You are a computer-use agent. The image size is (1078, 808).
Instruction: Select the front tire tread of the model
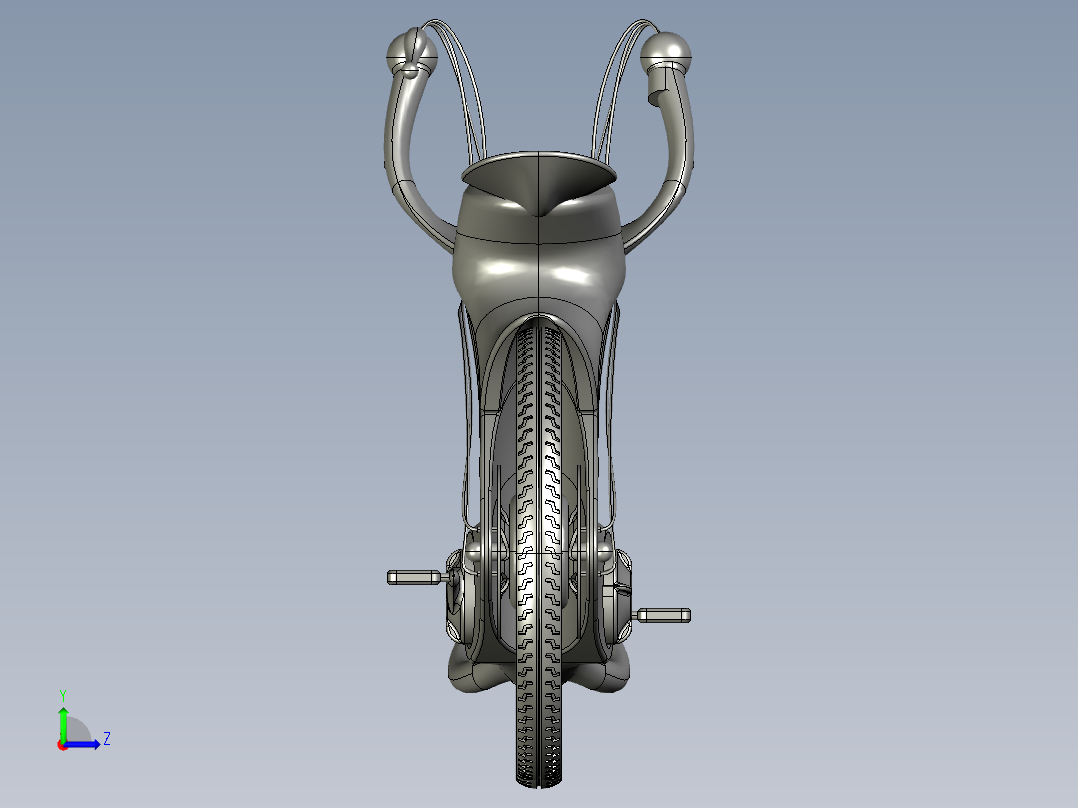[x=538, y=554]
